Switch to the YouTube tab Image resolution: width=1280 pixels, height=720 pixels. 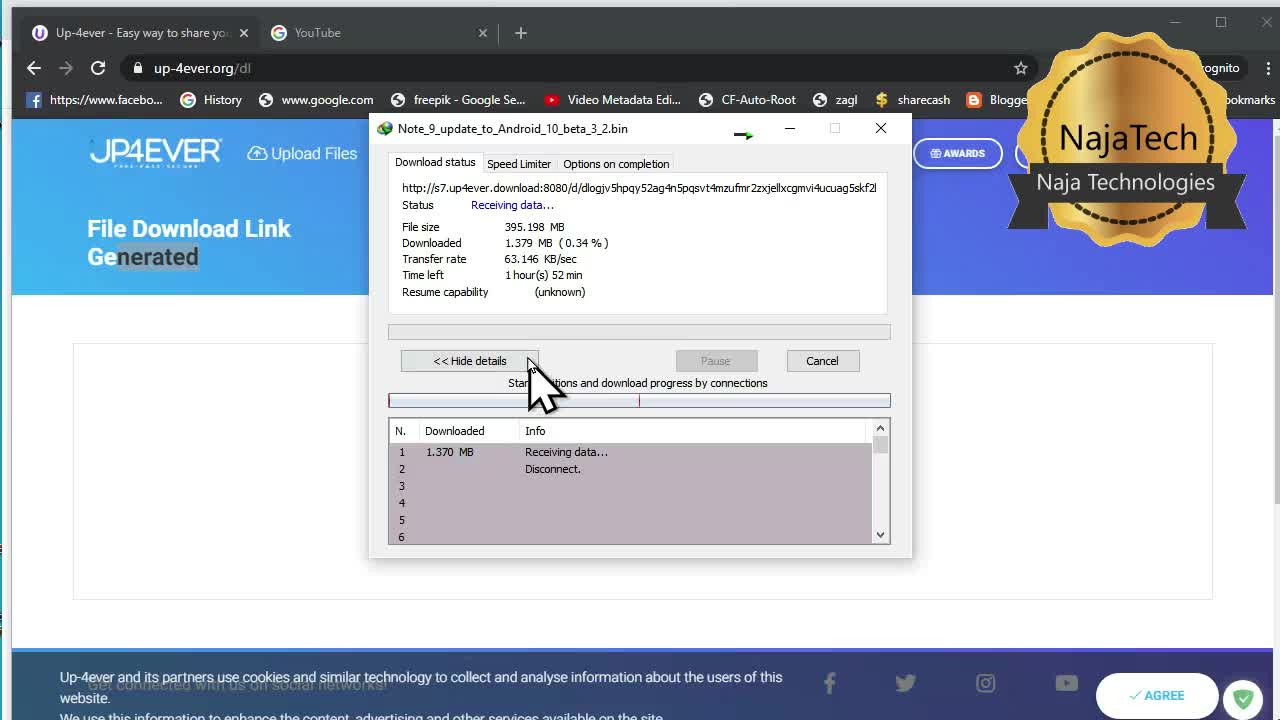click(x=380, y=33)
